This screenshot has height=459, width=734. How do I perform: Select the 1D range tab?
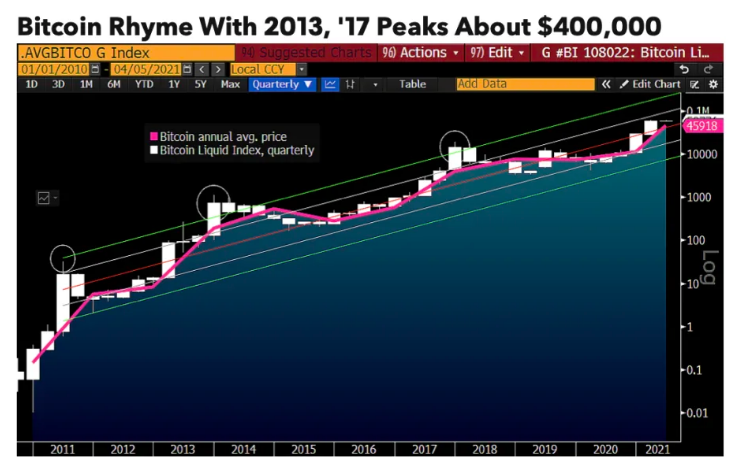click(31, 84)
